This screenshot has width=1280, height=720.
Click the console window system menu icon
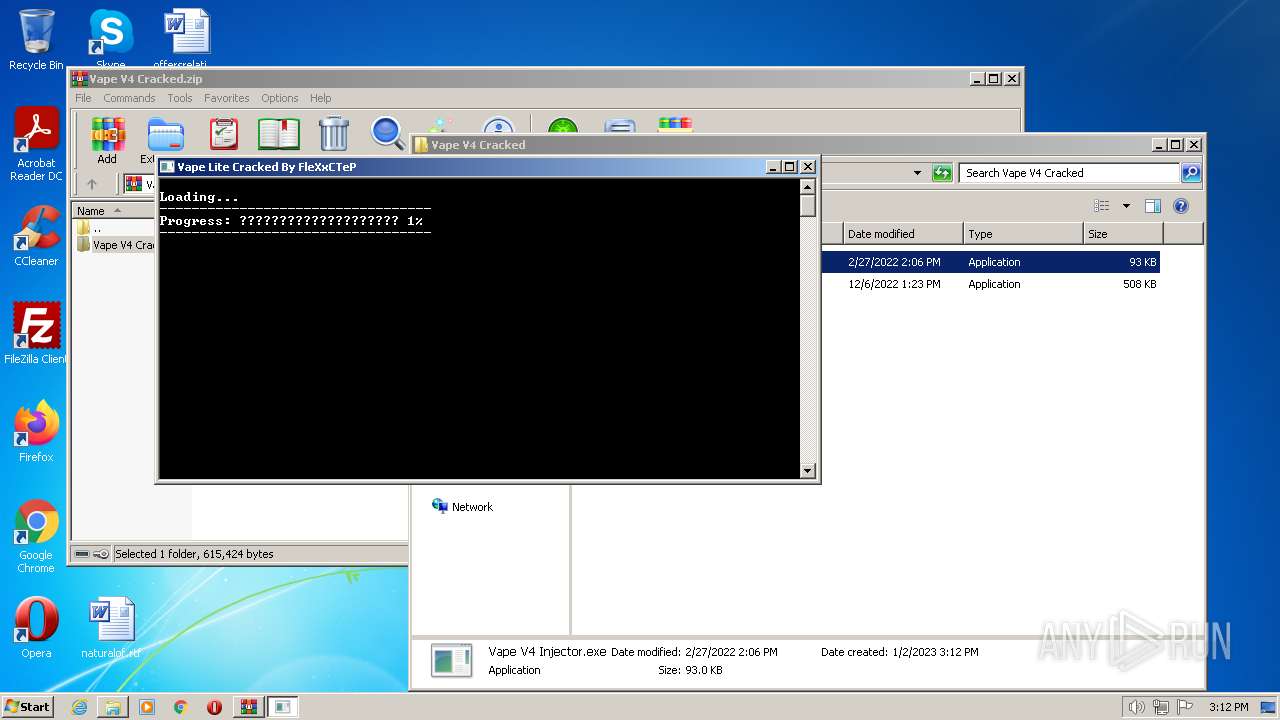pos(167,167)
